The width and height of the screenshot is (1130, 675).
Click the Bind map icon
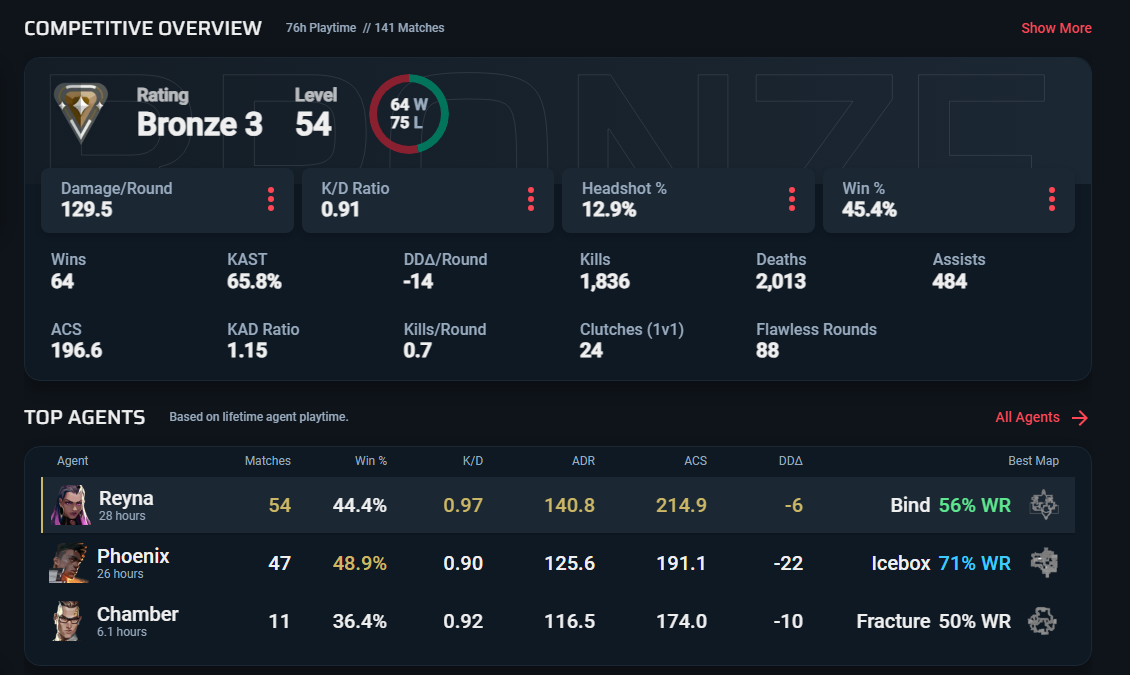(x=1044, y=505)
